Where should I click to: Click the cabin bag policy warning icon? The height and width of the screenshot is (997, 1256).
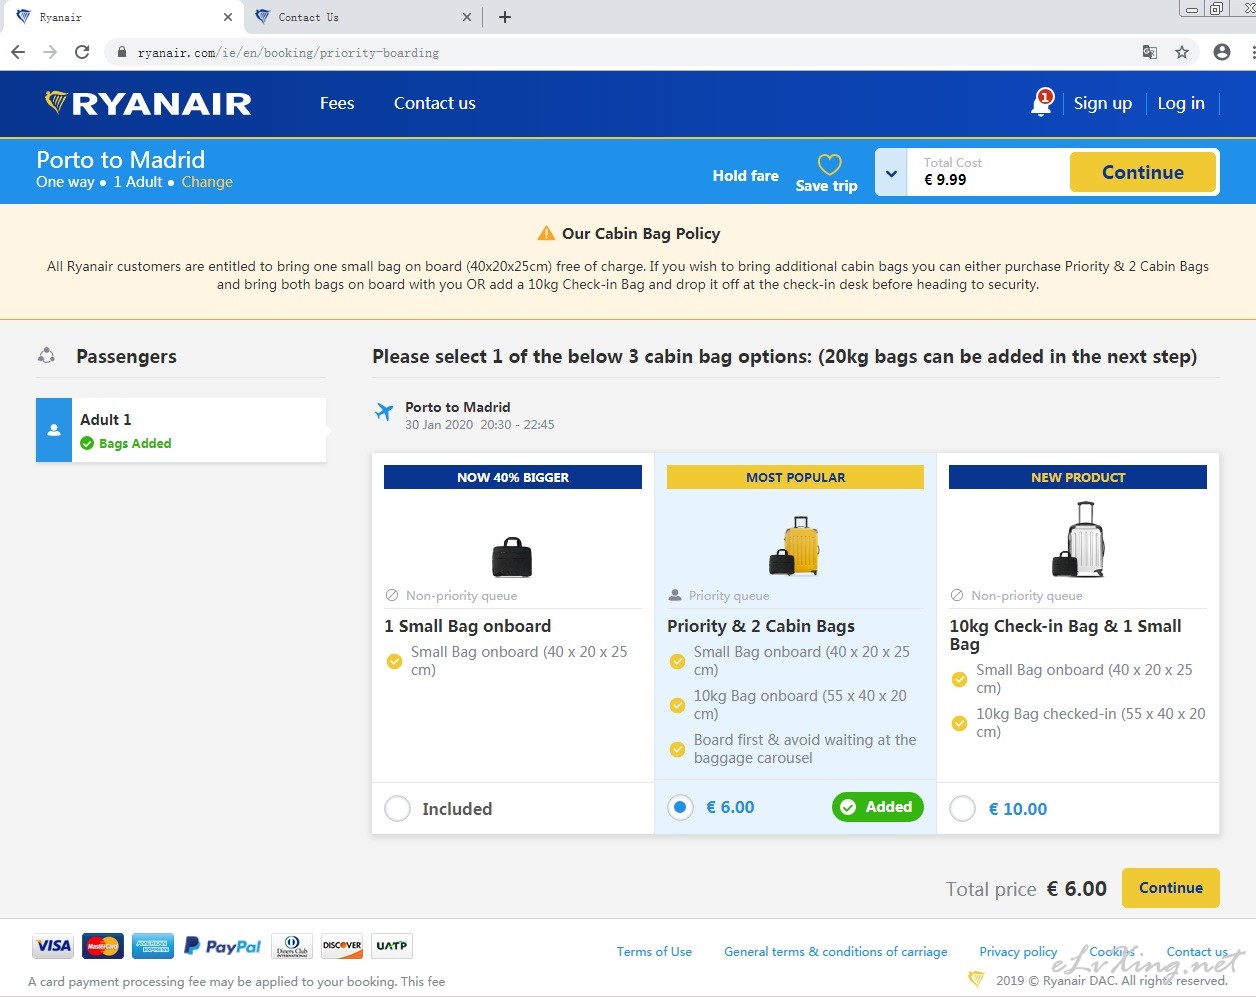tap(546, 233)
